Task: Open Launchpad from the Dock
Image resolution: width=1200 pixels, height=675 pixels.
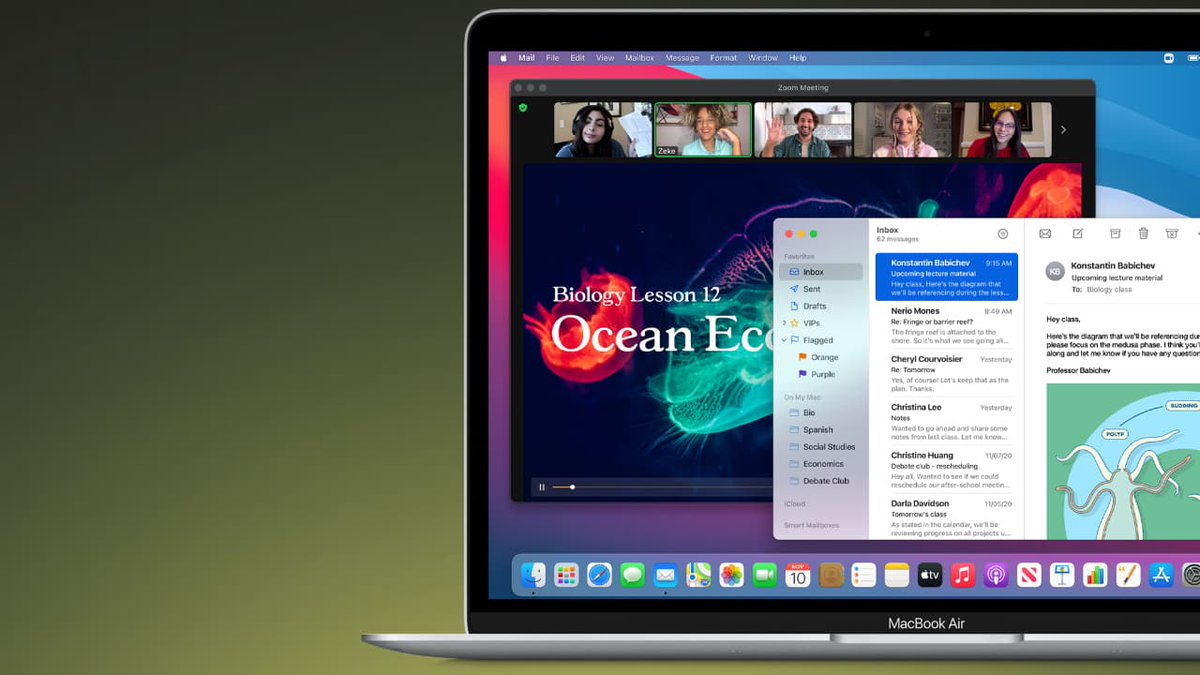Action: [567, 575]
